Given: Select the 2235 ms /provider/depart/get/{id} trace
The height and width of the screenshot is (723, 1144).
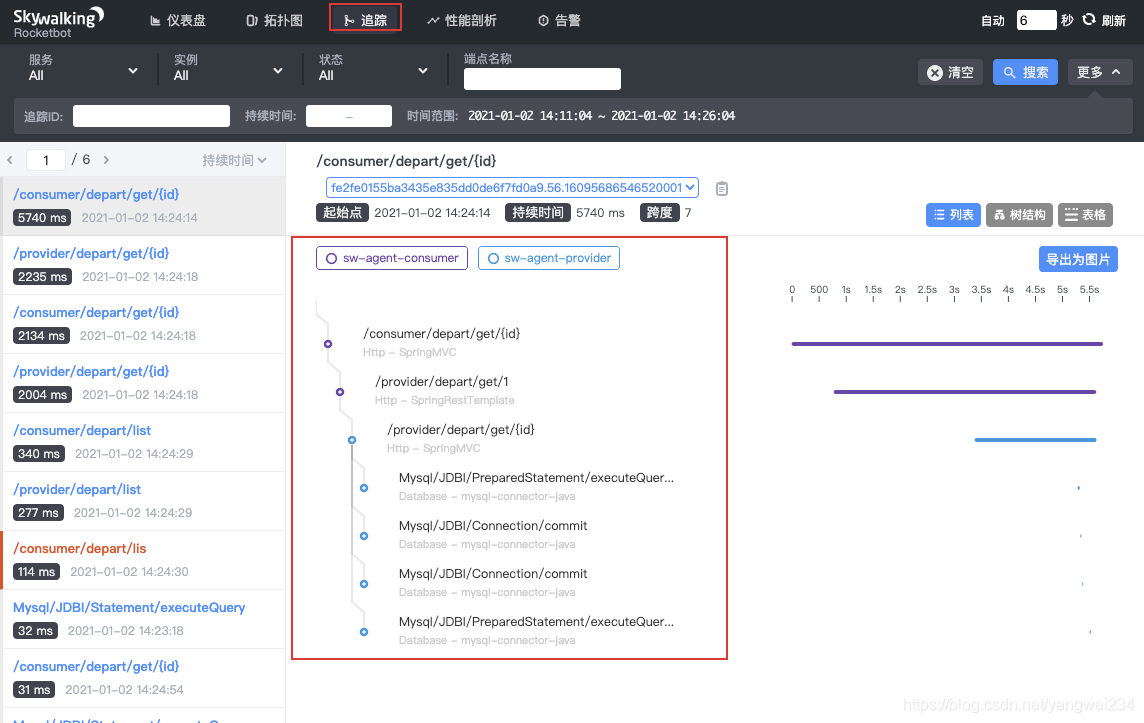Looking at the screenshot, I should [143, 265].
